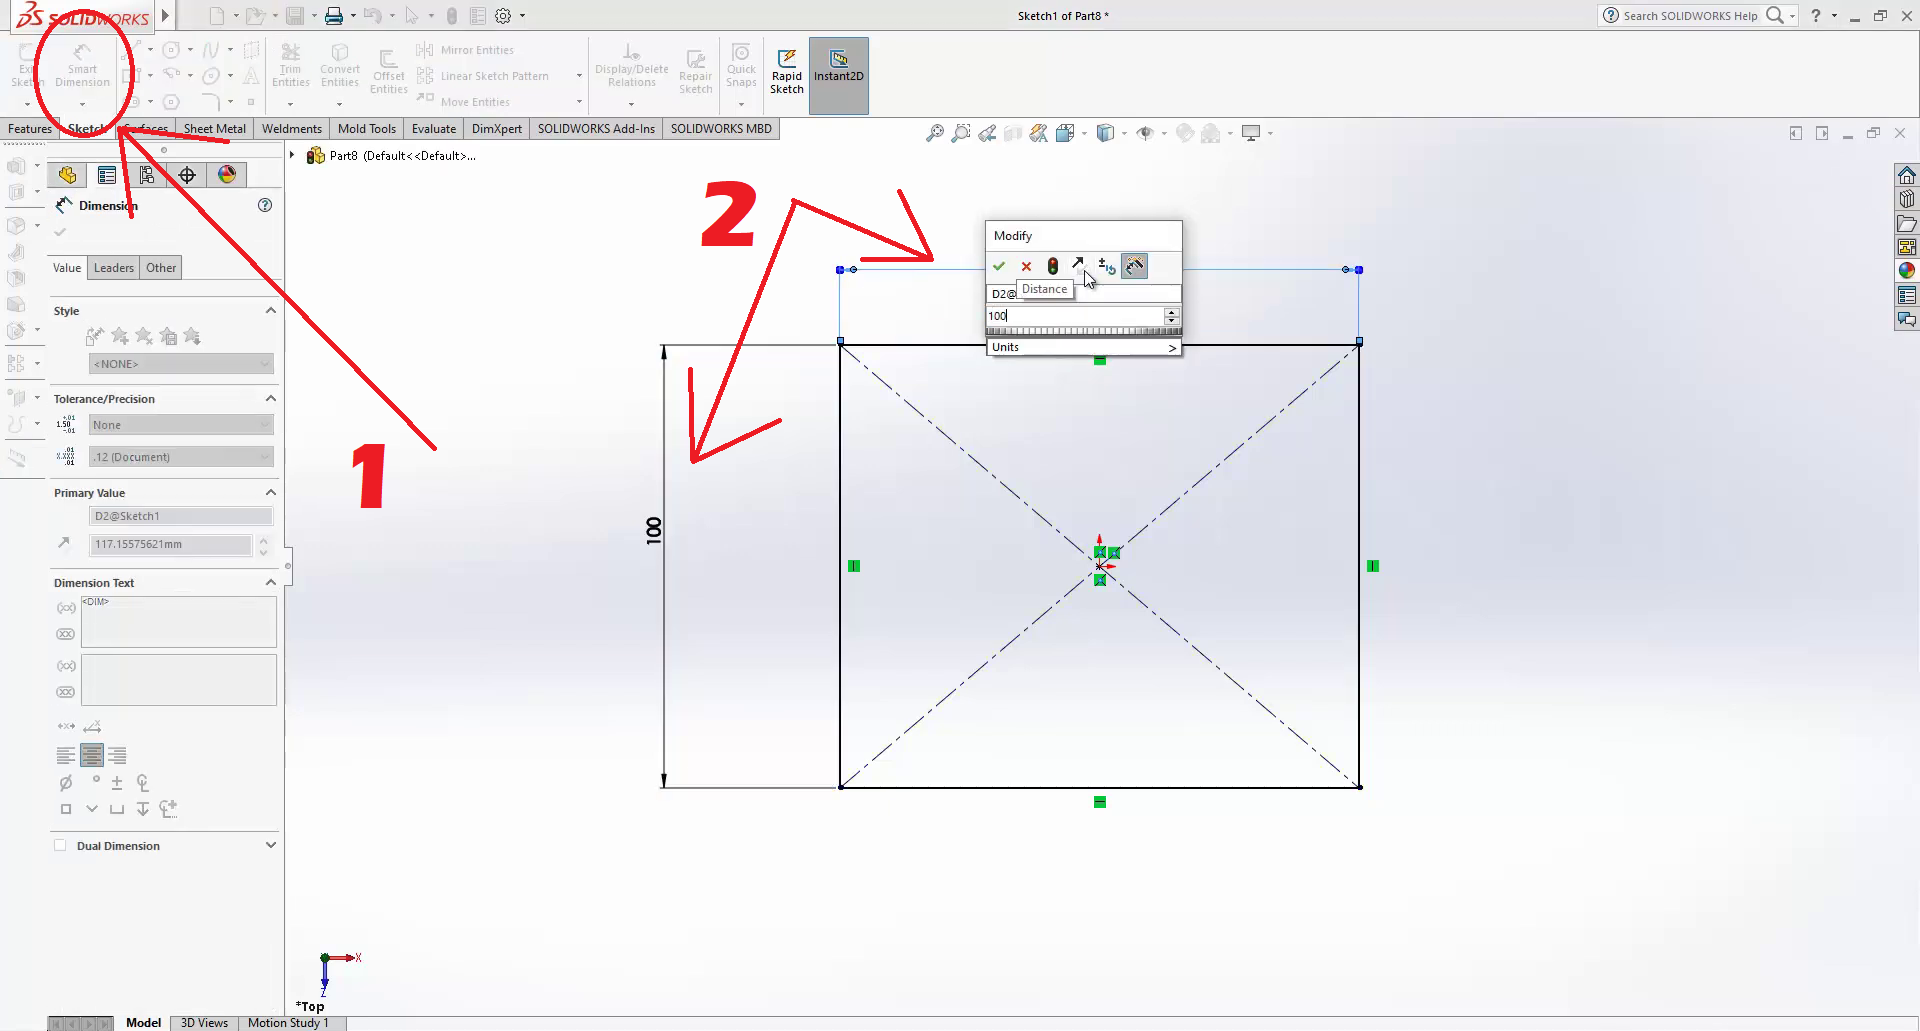
Task: Confirm the value with the green checkmark
Action: click(x=998, y=266)
